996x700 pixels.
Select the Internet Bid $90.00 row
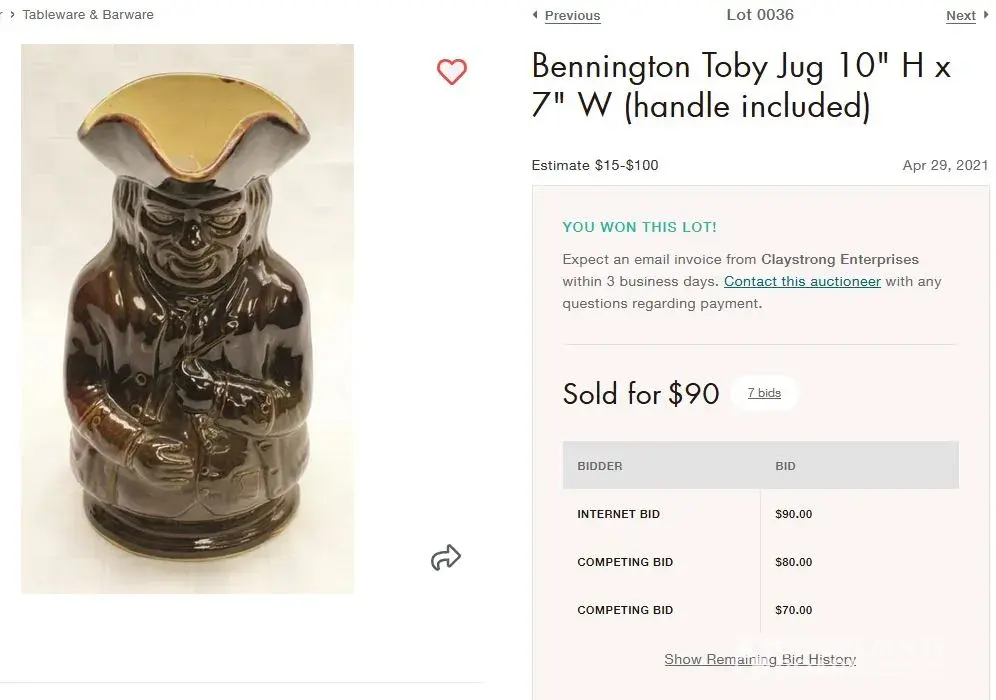coord(760,514)
